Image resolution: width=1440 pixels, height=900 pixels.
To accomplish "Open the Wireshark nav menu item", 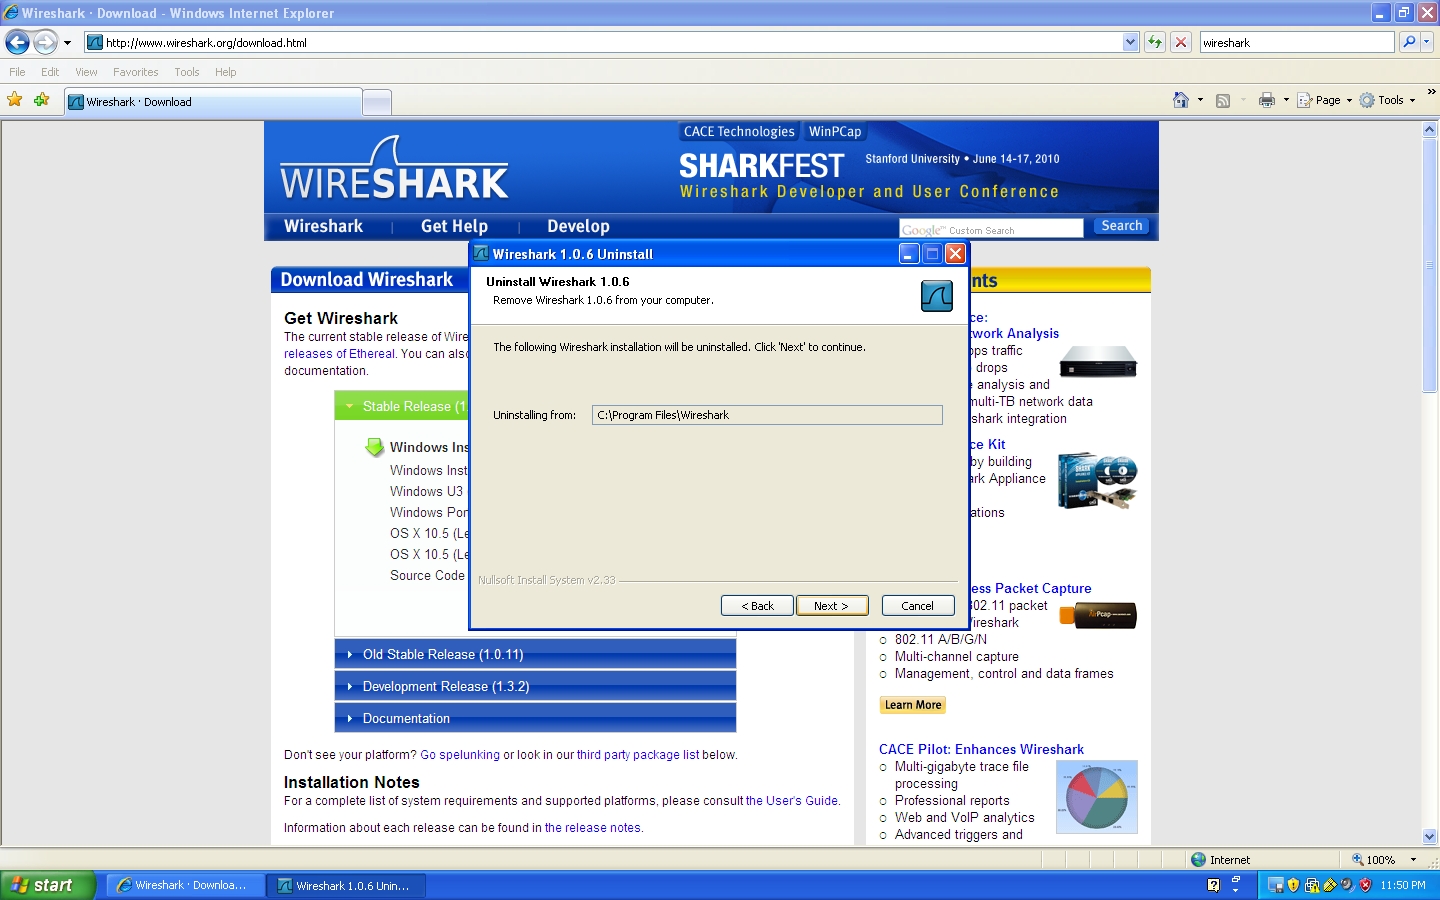I will coord(323,226).
